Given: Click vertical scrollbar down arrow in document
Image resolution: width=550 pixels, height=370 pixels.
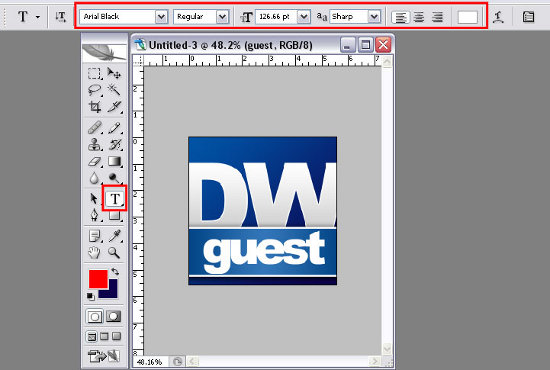Looking at the screenshot, I should (387, 349).
